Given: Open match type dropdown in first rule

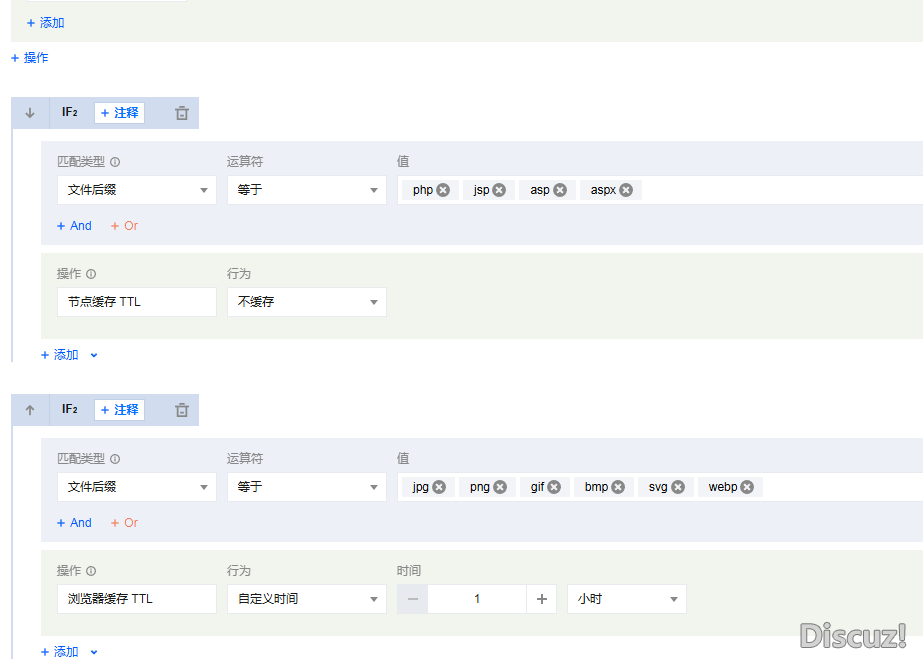Looking at the screenshot, I should (136, 190).
